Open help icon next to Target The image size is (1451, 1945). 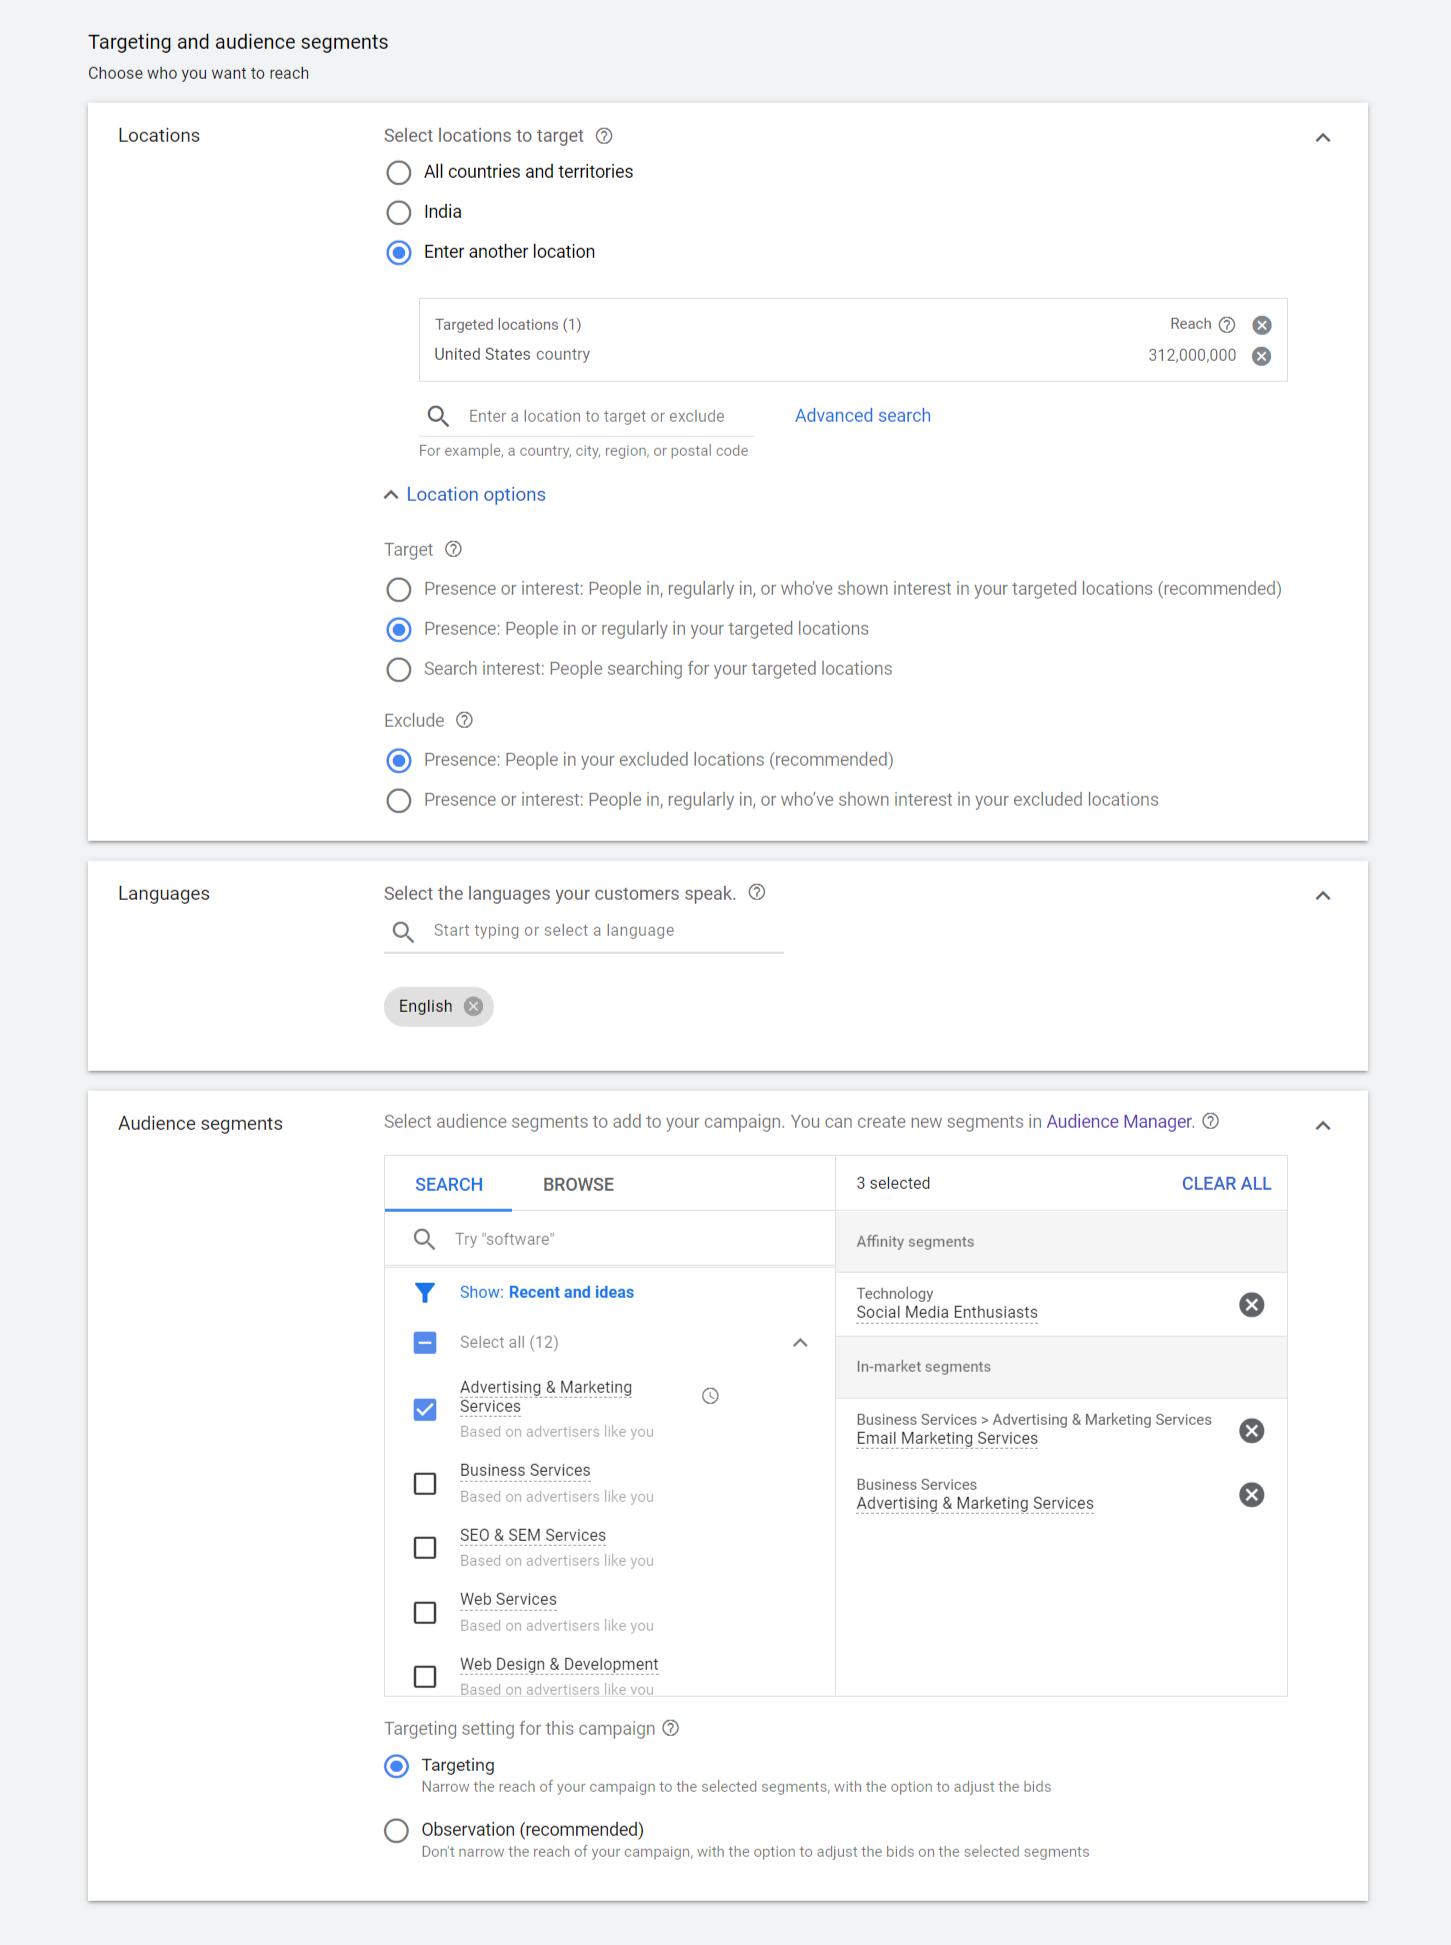click(453, 549)
